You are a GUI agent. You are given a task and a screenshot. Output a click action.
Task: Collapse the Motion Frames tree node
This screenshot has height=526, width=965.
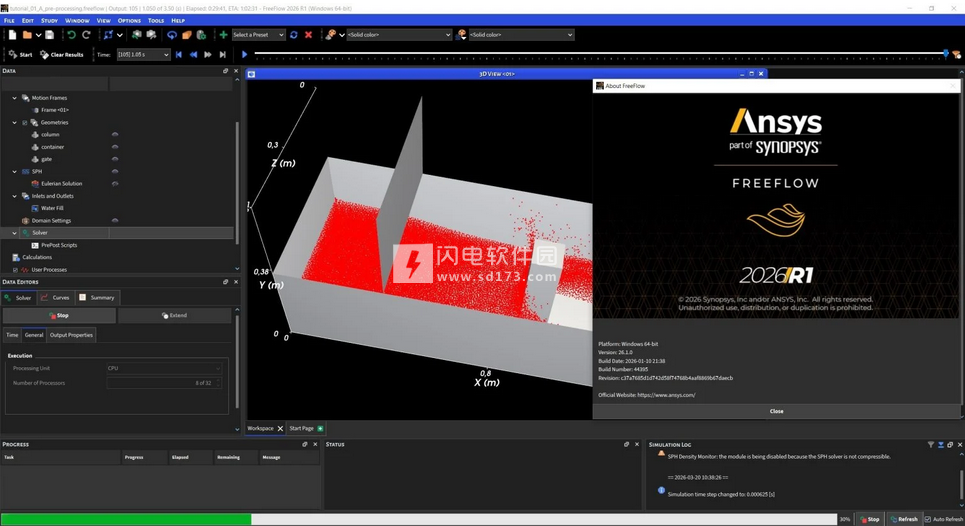tap(14, 98)
